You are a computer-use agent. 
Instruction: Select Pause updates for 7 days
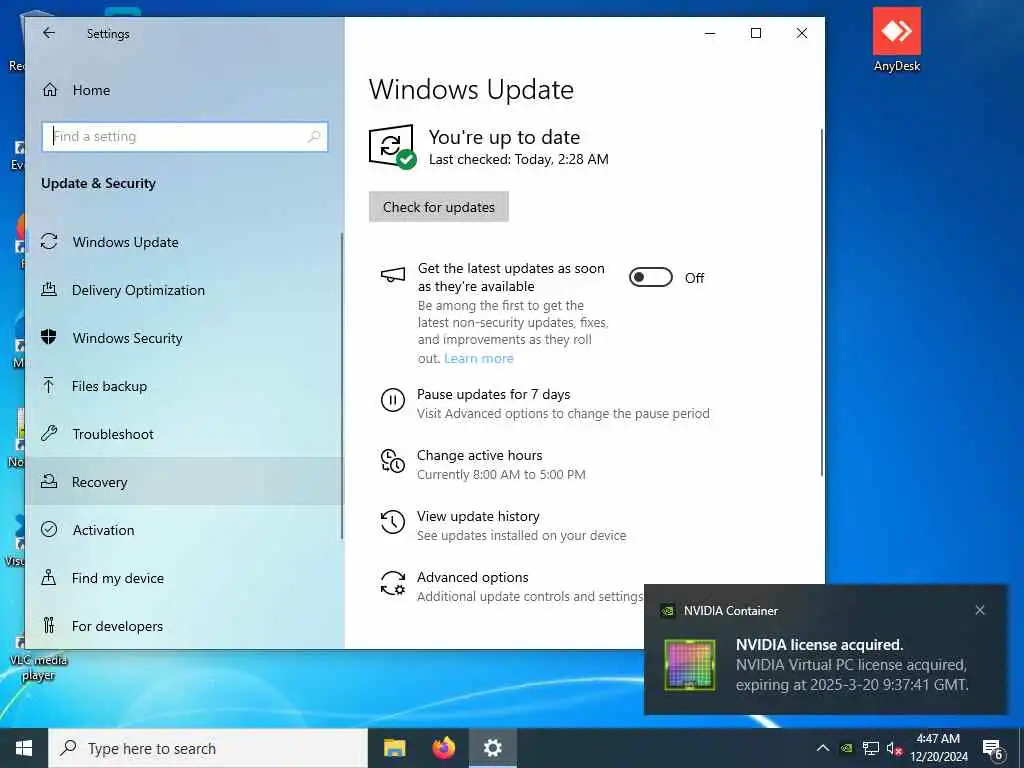click(493, 394)
